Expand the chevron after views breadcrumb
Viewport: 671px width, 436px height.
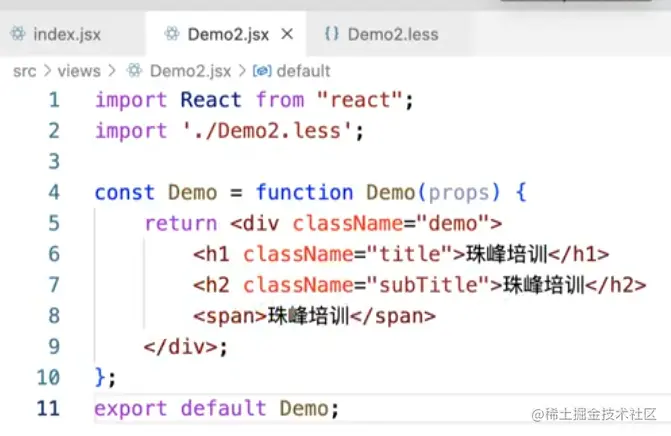click(112, 71)
